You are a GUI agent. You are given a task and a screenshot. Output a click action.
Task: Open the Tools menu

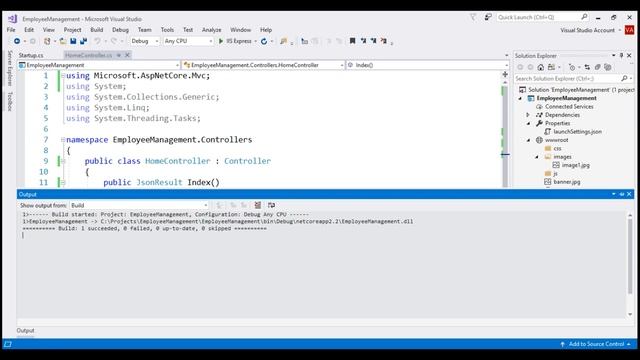coord(167,30)
